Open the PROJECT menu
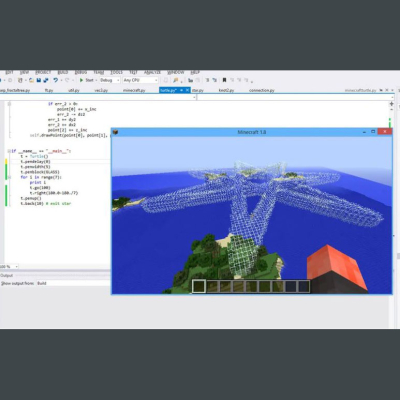 coord(43,72)
